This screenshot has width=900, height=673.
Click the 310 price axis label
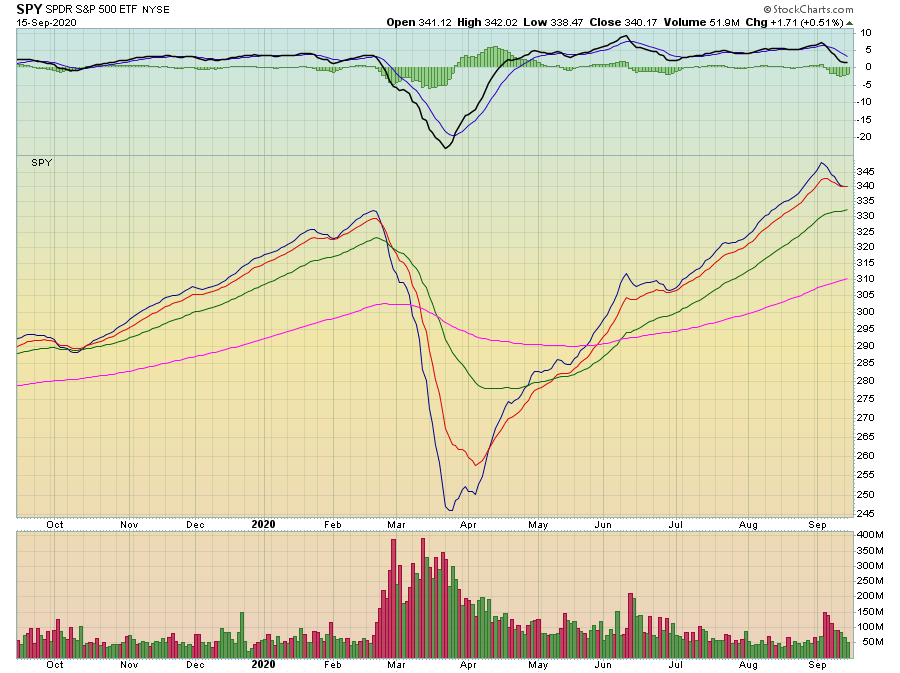click(x=866, y=279)
